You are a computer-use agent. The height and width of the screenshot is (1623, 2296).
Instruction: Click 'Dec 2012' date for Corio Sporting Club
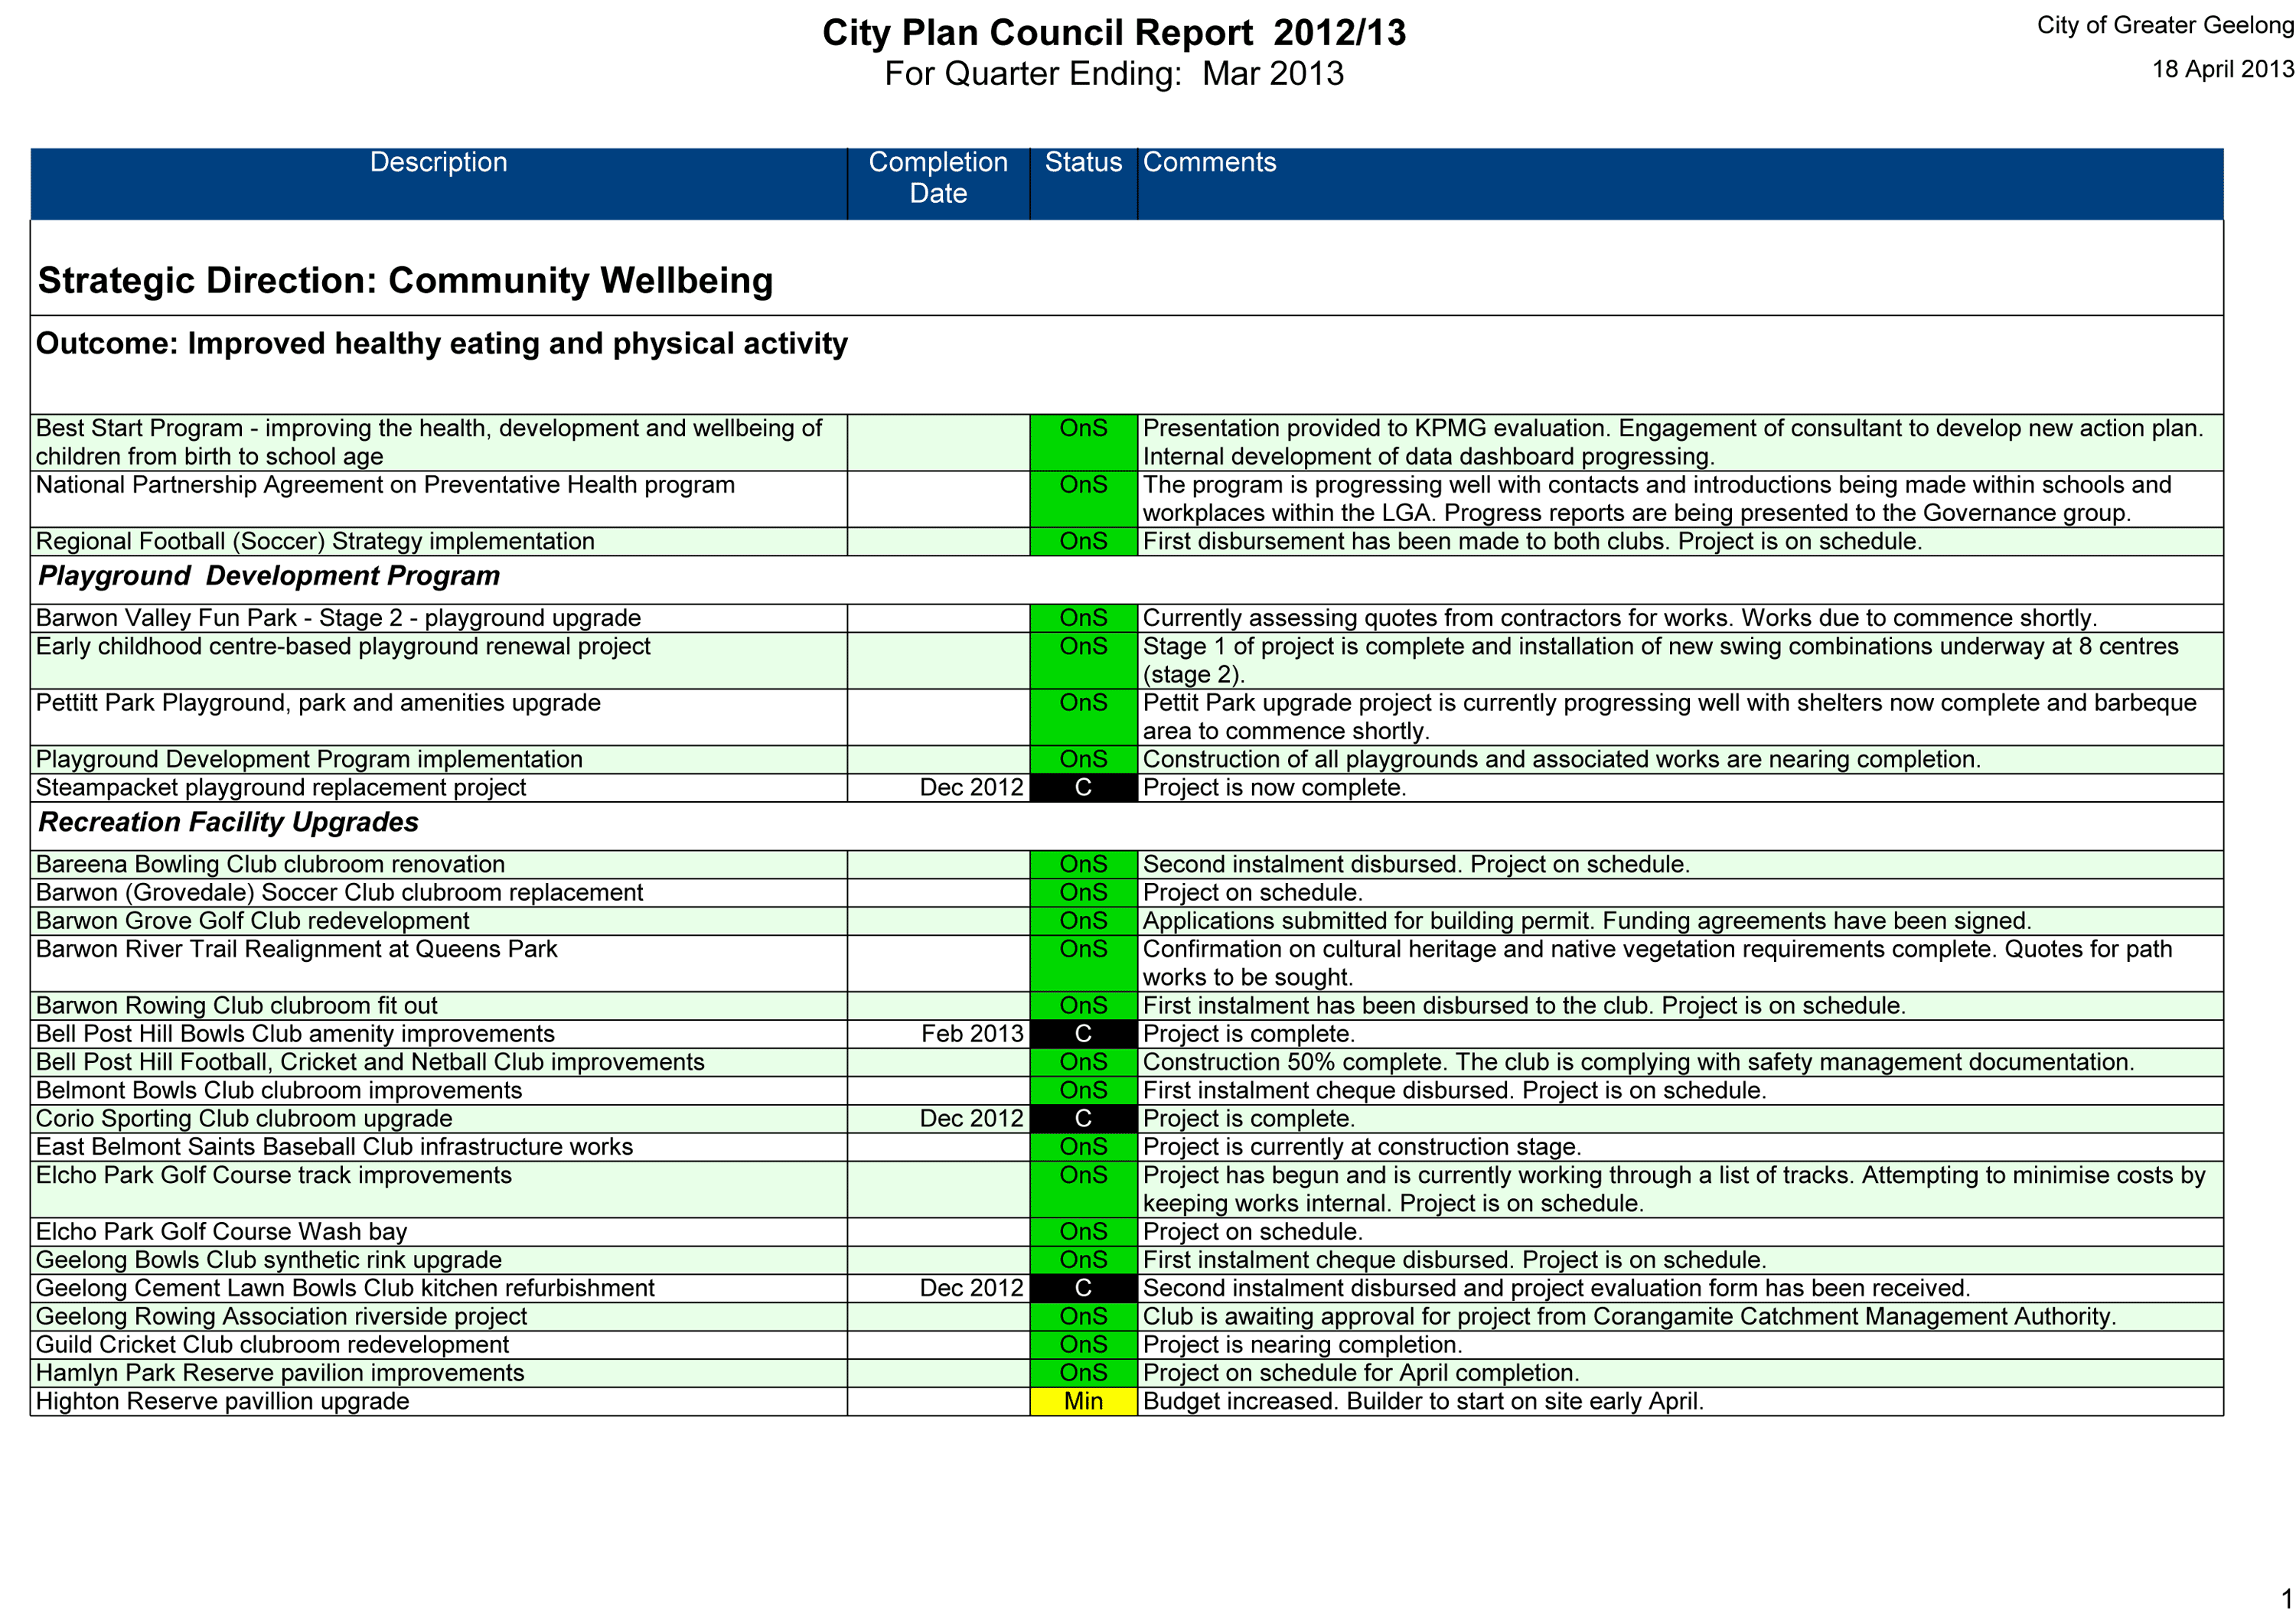pyautogui.click(x=972, y=1119)
